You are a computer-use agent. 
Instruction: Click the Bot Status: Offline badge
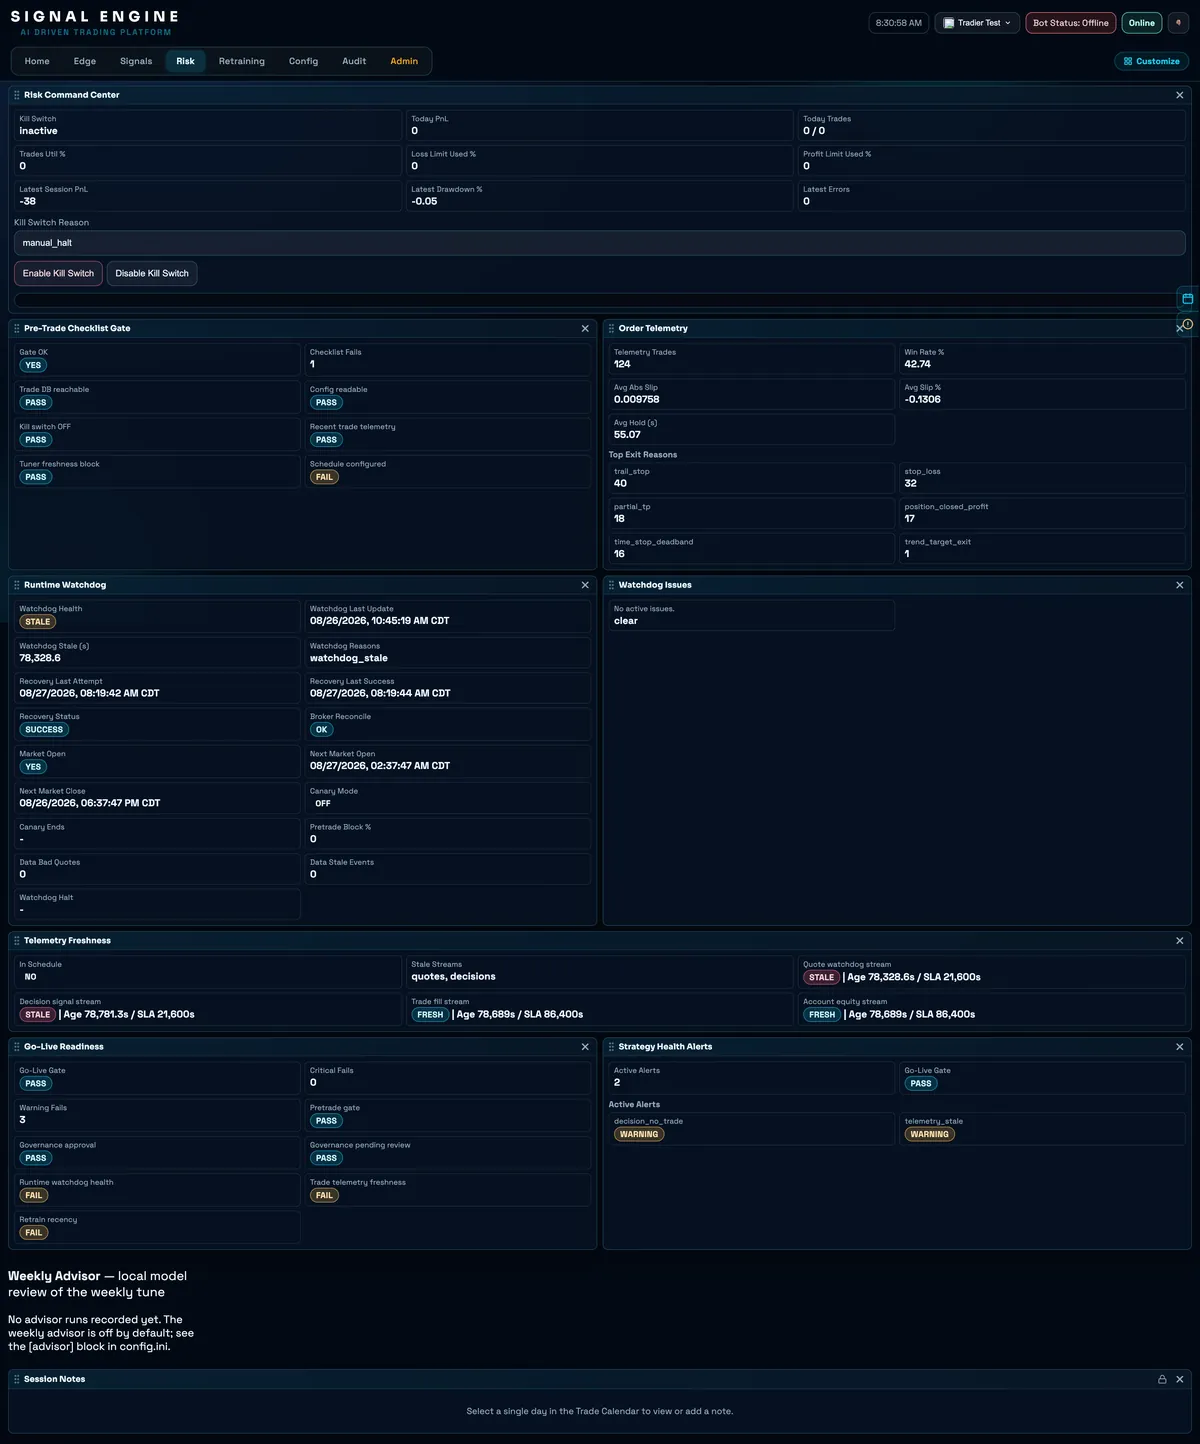[x=1070, y=23]
